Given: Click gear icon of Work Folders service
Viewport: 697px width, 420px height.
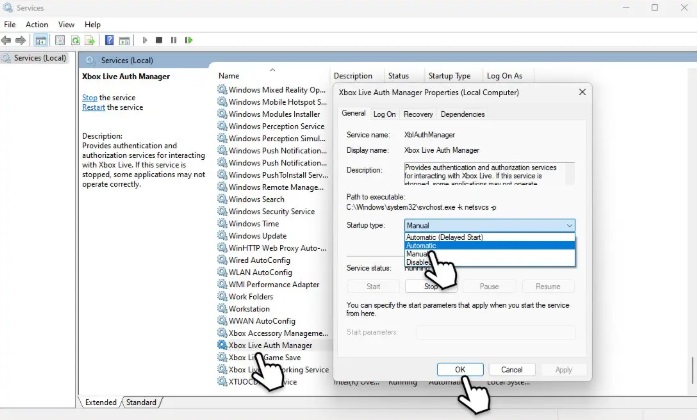Looking at the screenshot, I should point(222,296).
